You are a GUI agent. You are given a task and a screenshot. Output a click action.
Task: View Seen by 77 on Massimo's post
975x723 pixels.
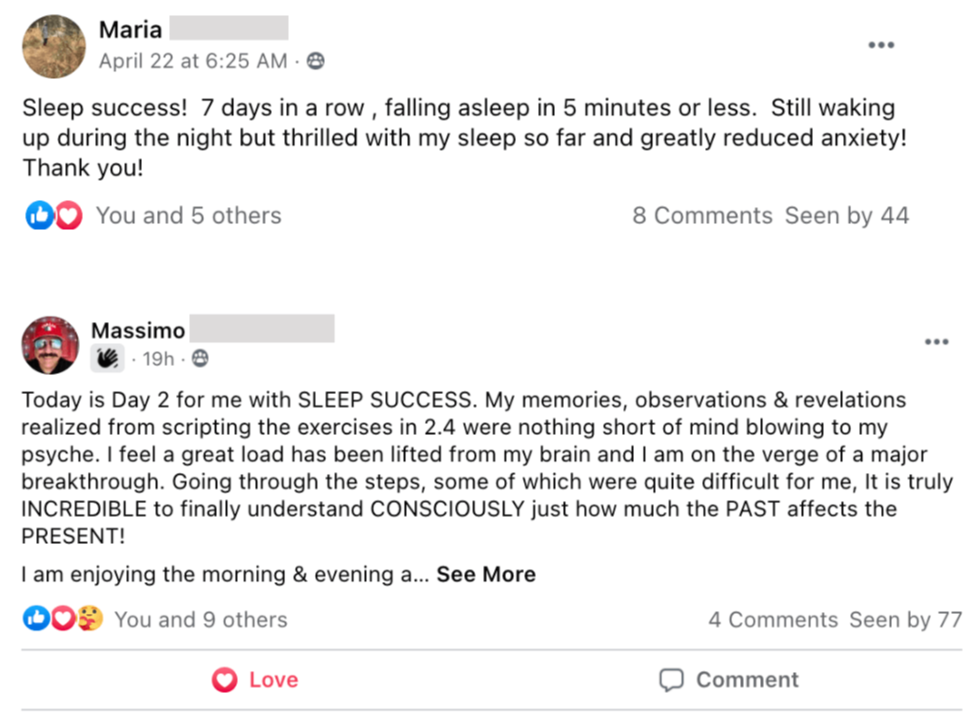tap(905, 620)
